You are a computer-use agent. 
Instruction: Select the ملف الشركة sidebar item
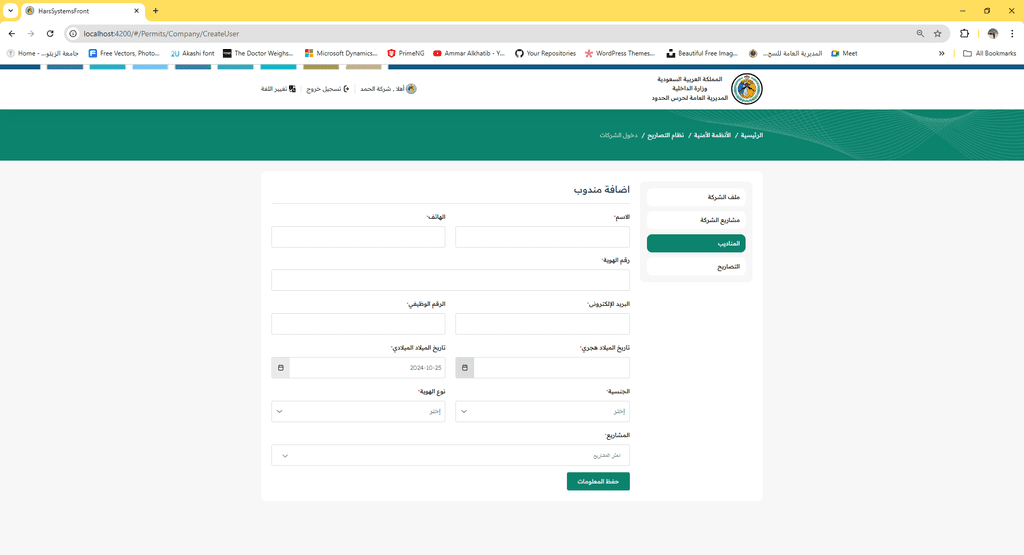coord(696,197)
